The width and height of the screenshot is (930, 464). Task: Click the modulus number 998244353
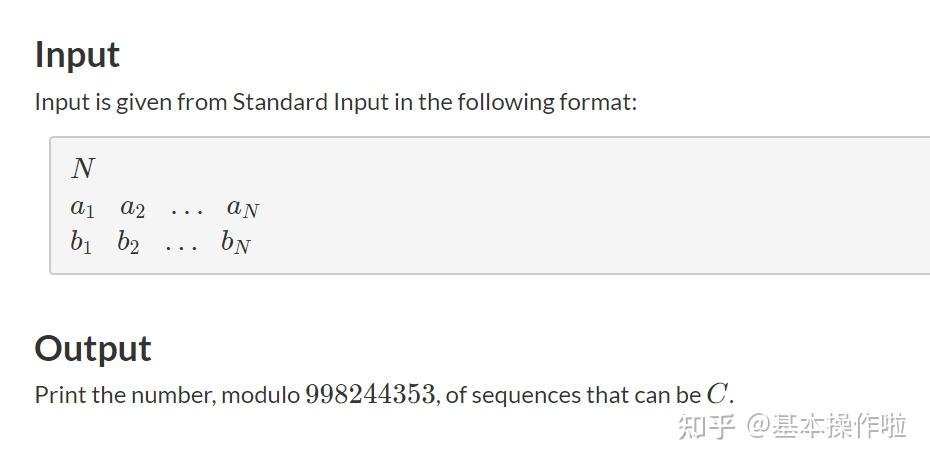click(x=370, y=394)
